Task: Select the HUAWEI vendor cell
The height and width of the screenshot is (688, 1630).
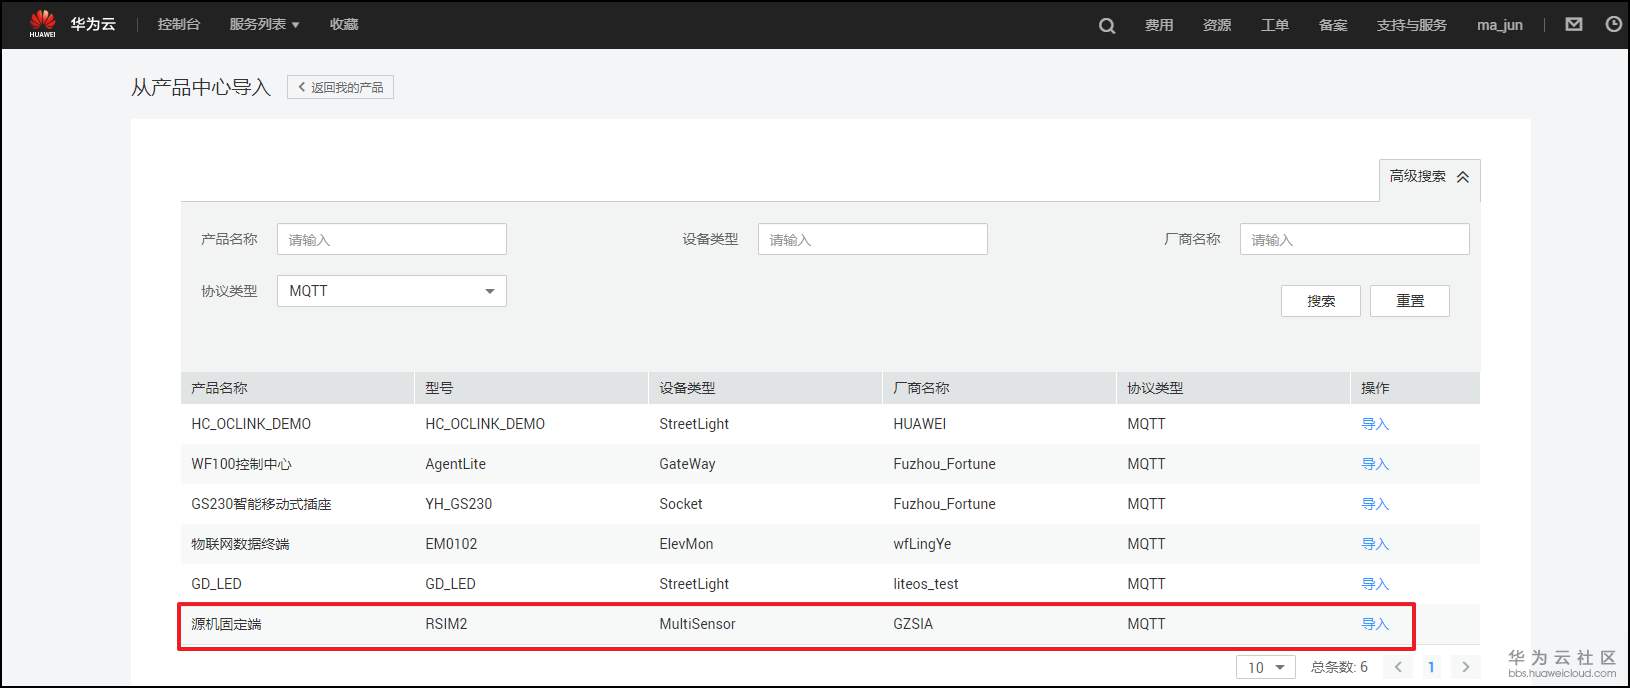Action: 920,424
